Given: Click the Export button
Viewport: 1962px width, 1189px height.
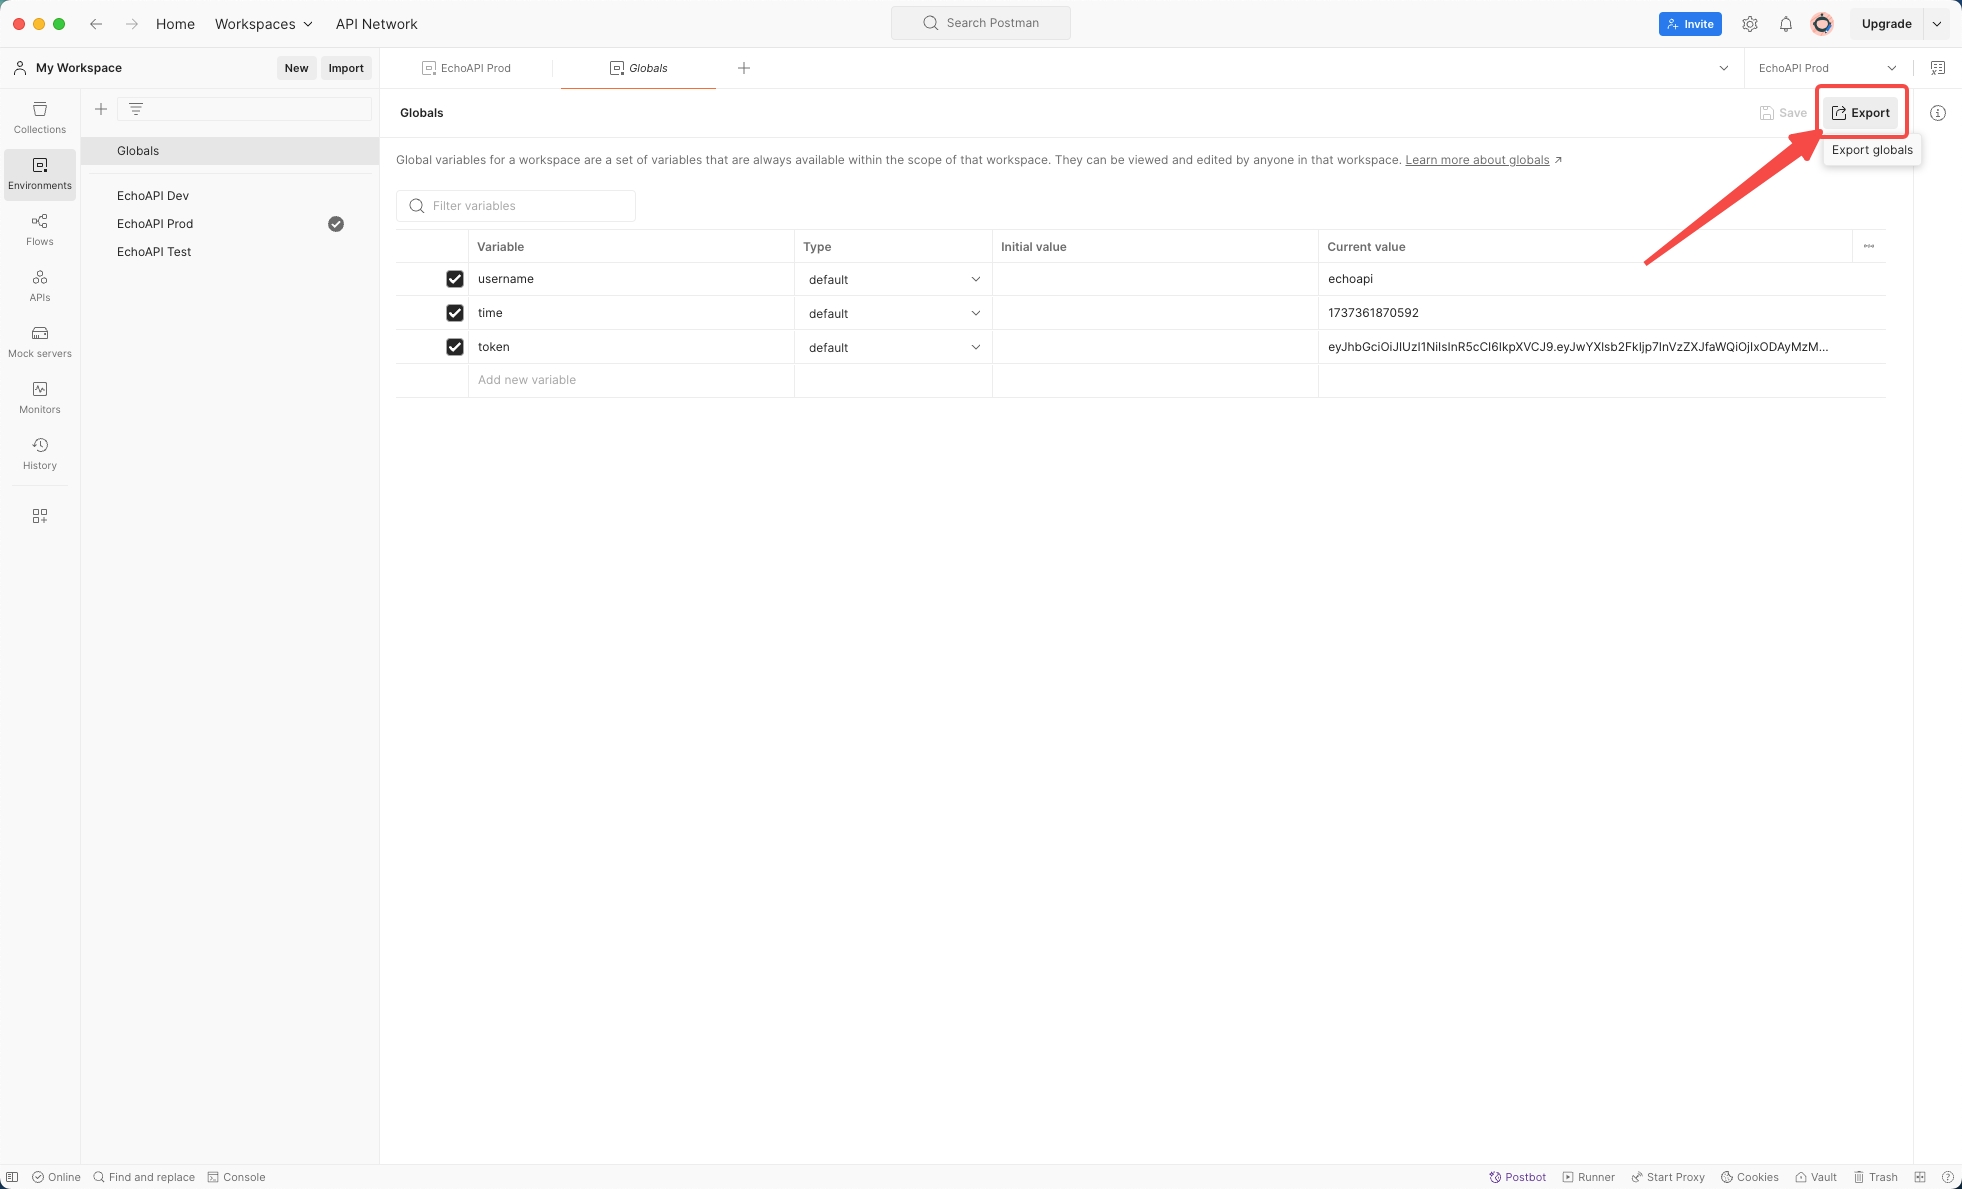Looking at the screenshot, I should click(1861, 113).
